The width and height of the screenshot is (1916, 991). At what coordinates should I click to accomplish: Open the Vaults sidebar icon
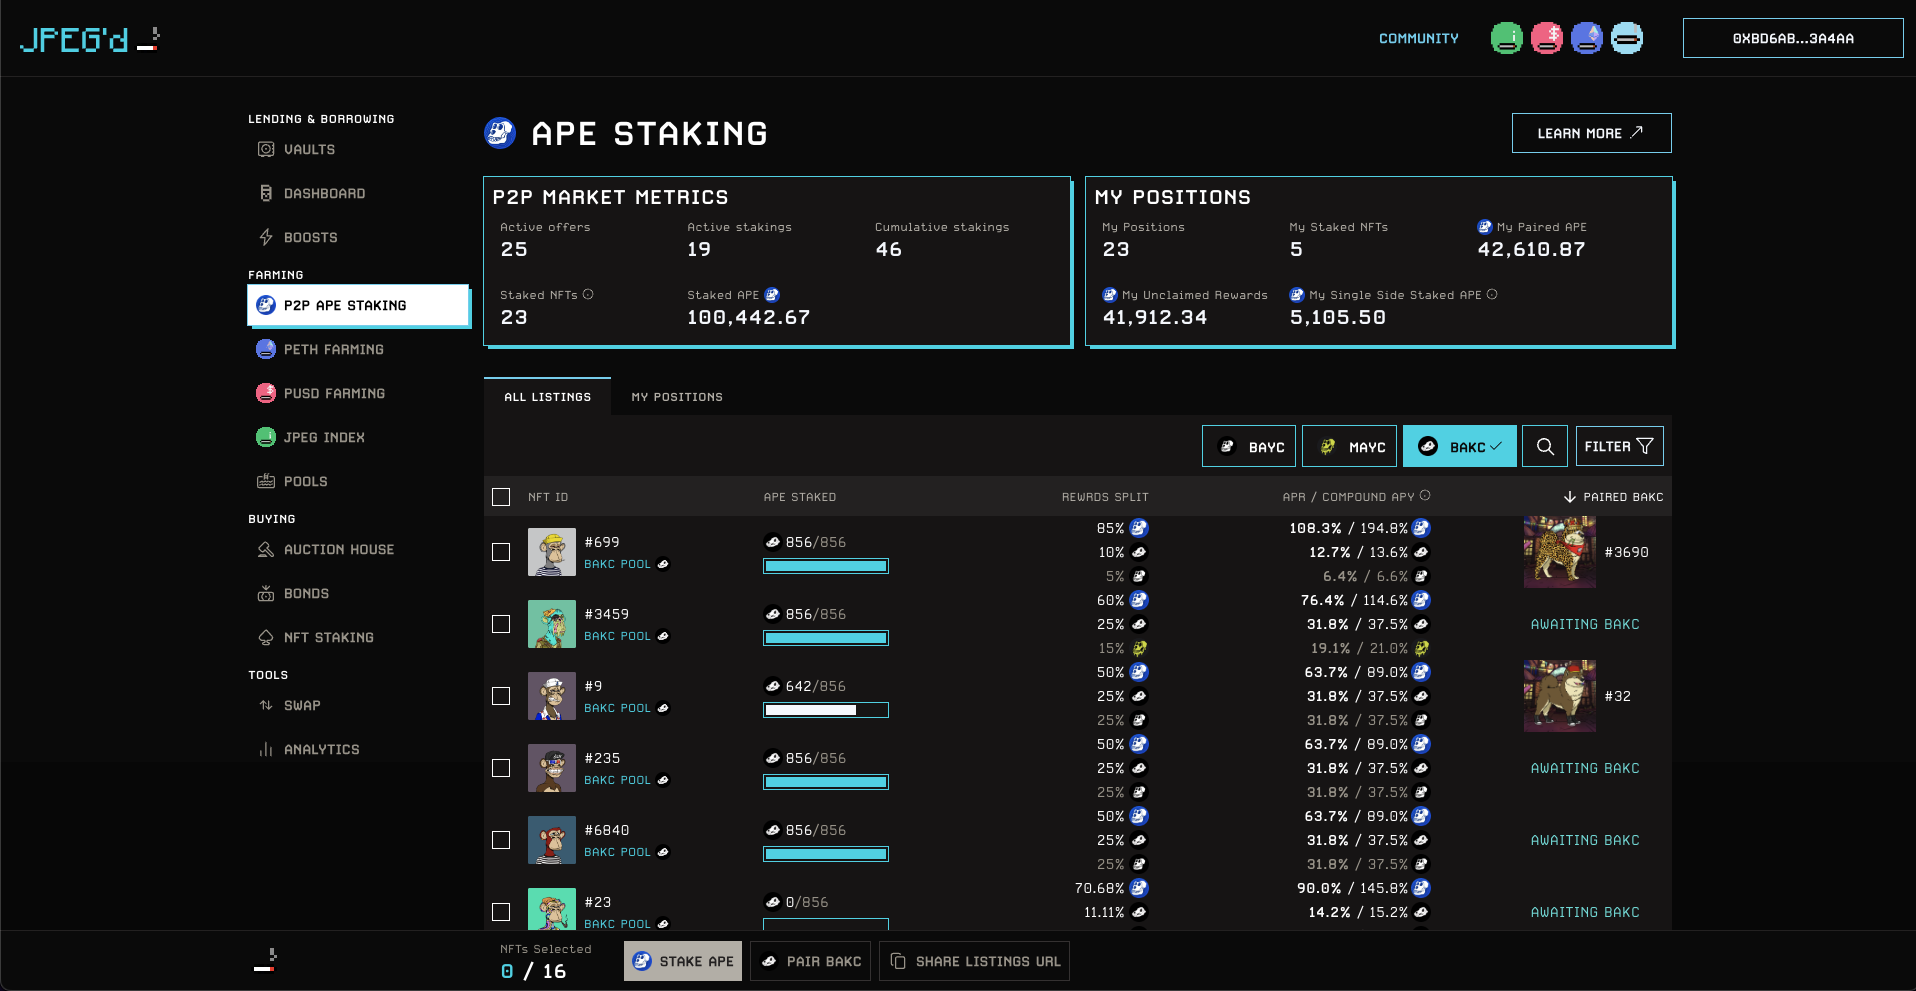point(266,149)
